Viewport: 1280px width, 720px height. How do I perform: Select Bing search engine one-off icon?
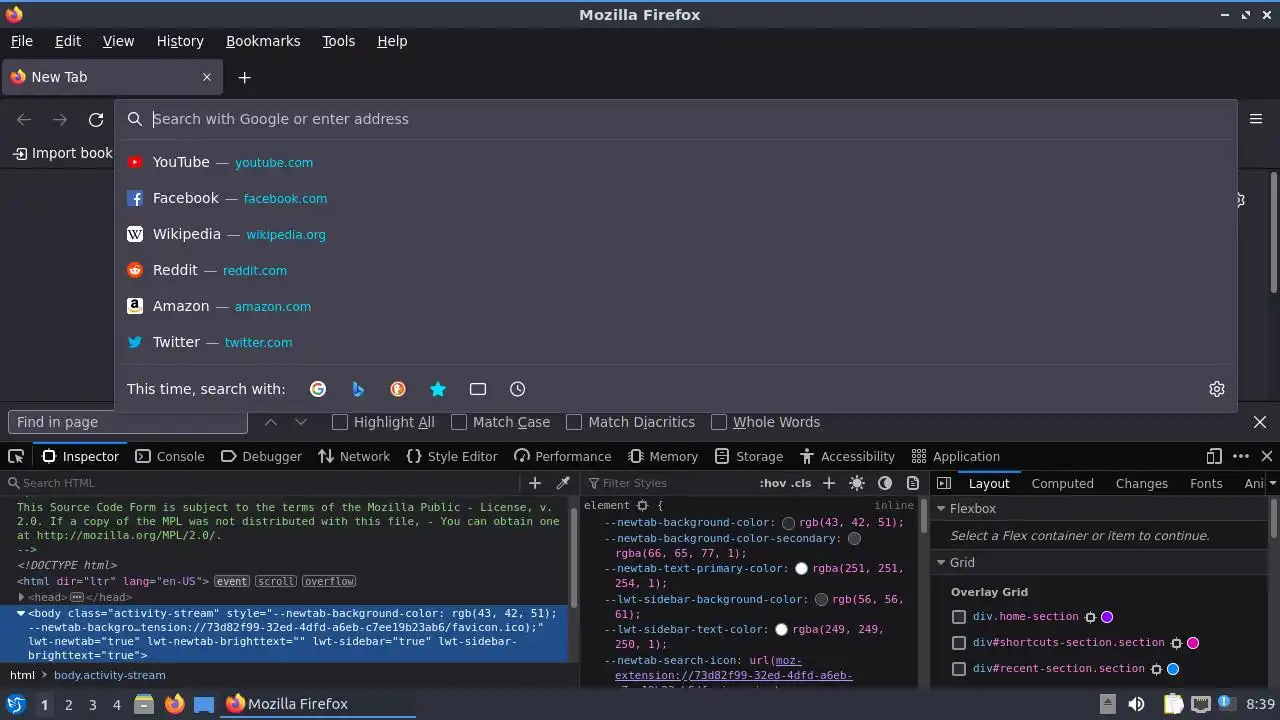(358, 389)
